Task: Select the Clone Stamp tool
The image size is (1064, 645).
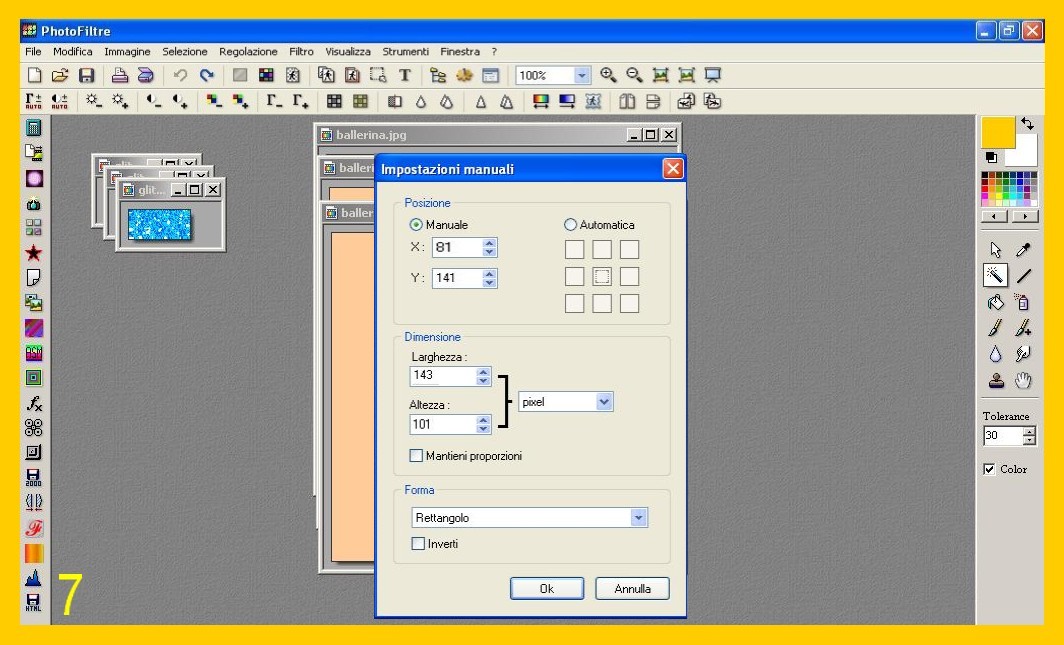Action: click(995, 380)
